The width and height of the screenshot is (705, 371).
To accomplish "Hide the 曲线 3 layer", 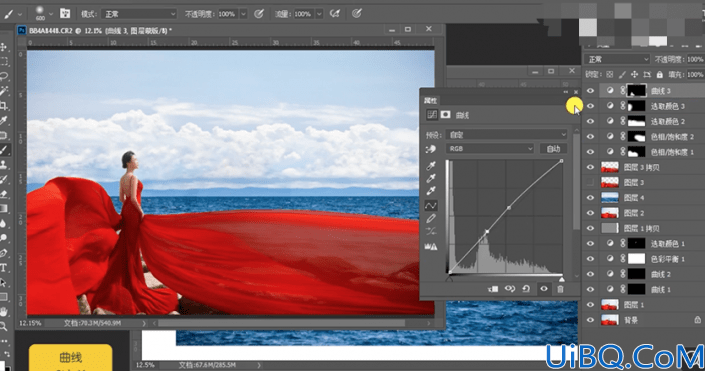I will click(590, 90).
